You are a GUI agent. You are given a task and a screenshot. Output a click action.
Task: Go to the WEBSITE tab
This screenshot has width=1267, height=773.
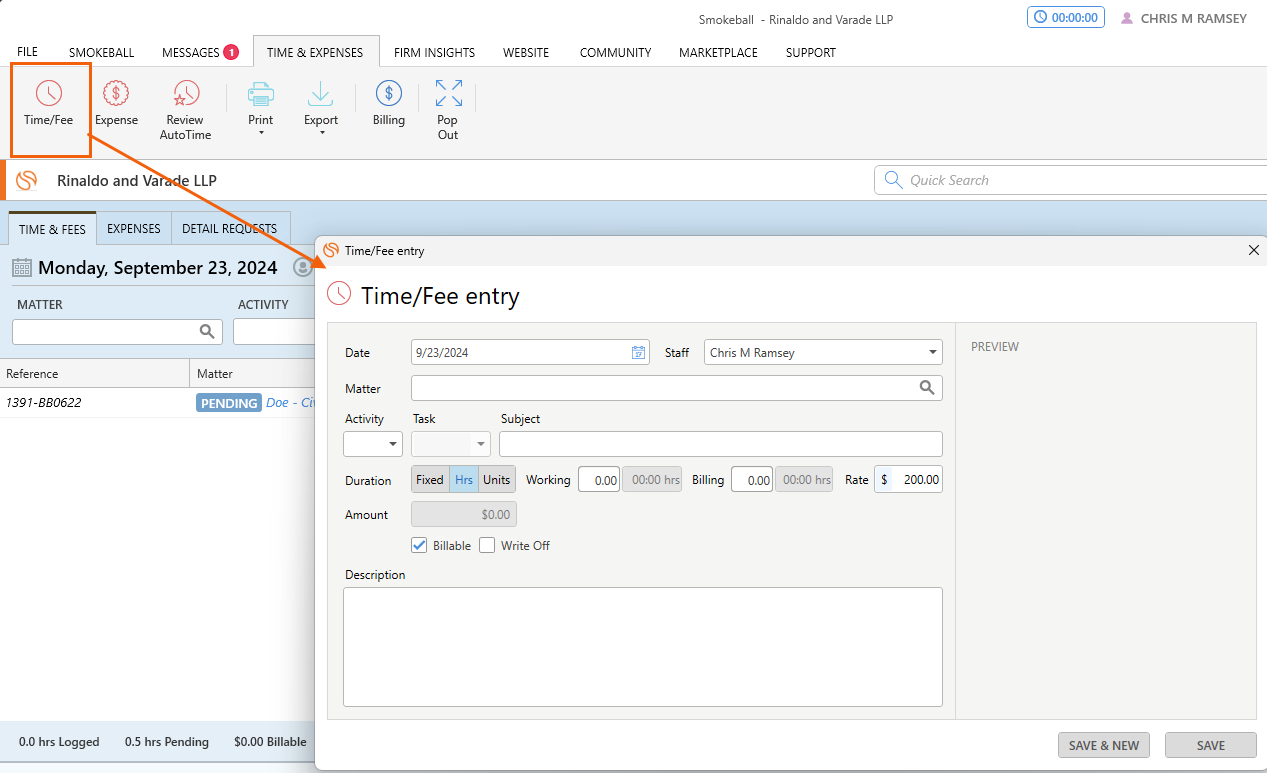(x=526, y=52)
